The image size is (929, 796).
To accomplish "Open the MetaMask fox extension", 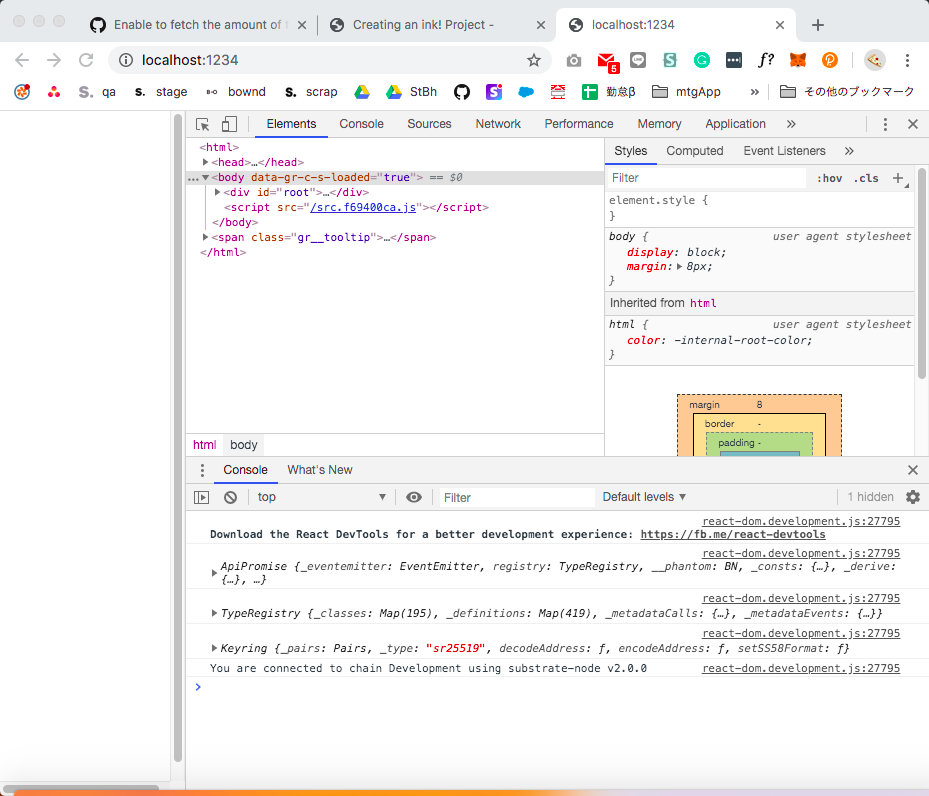I will (798, 60).
